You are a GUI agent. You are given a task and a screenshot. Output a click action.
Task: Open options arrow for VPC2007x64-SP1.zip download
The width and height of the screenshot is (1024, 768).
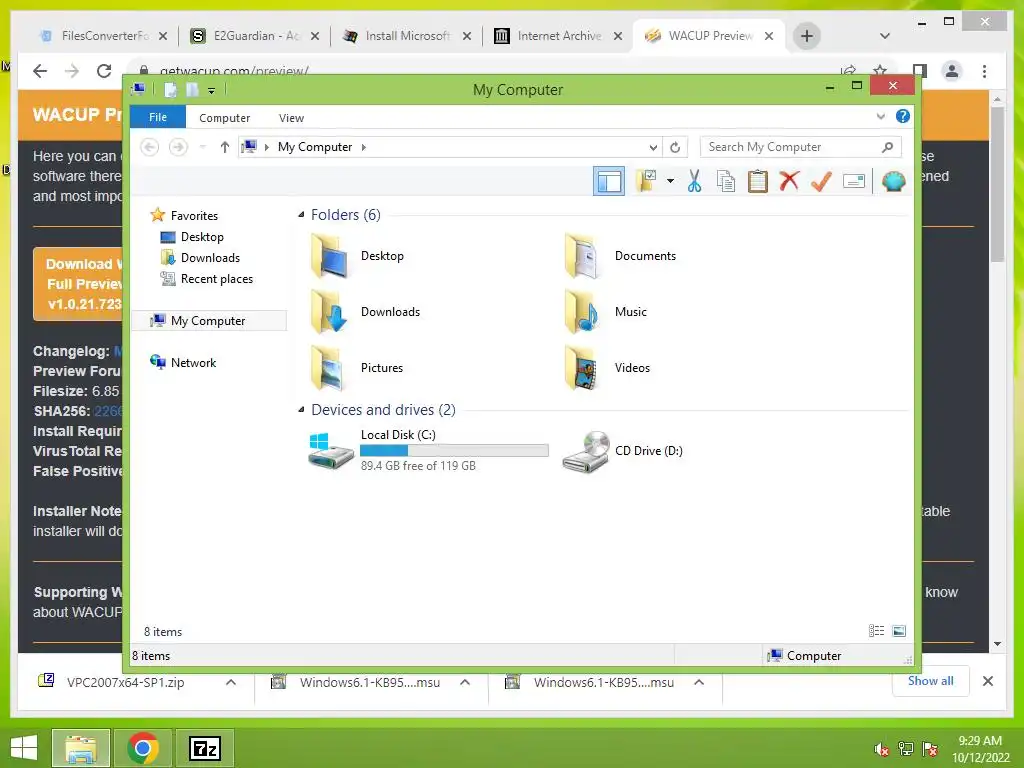point(231,682)
